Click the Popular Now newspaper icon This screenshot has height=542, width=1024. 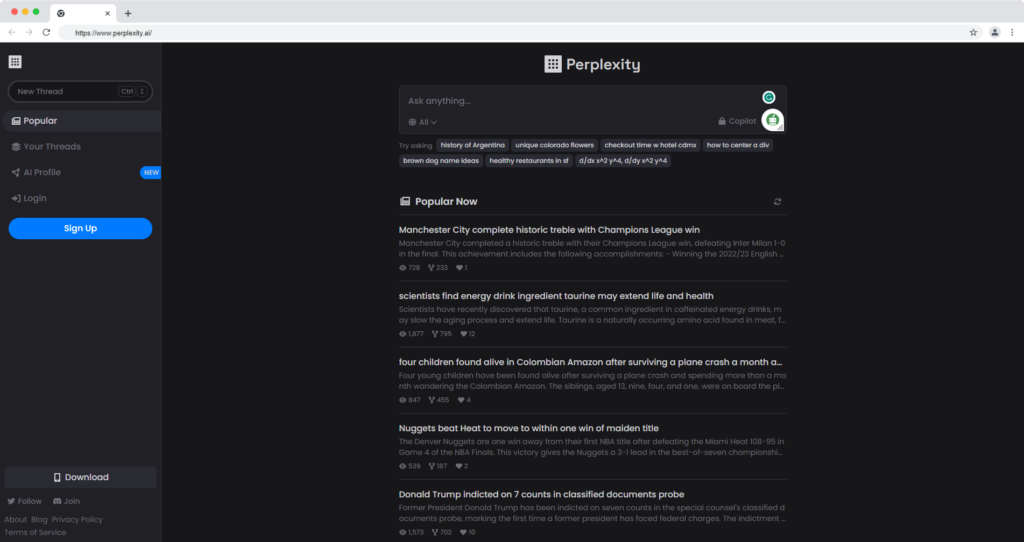pyautogui.click(x=405, y=201)
